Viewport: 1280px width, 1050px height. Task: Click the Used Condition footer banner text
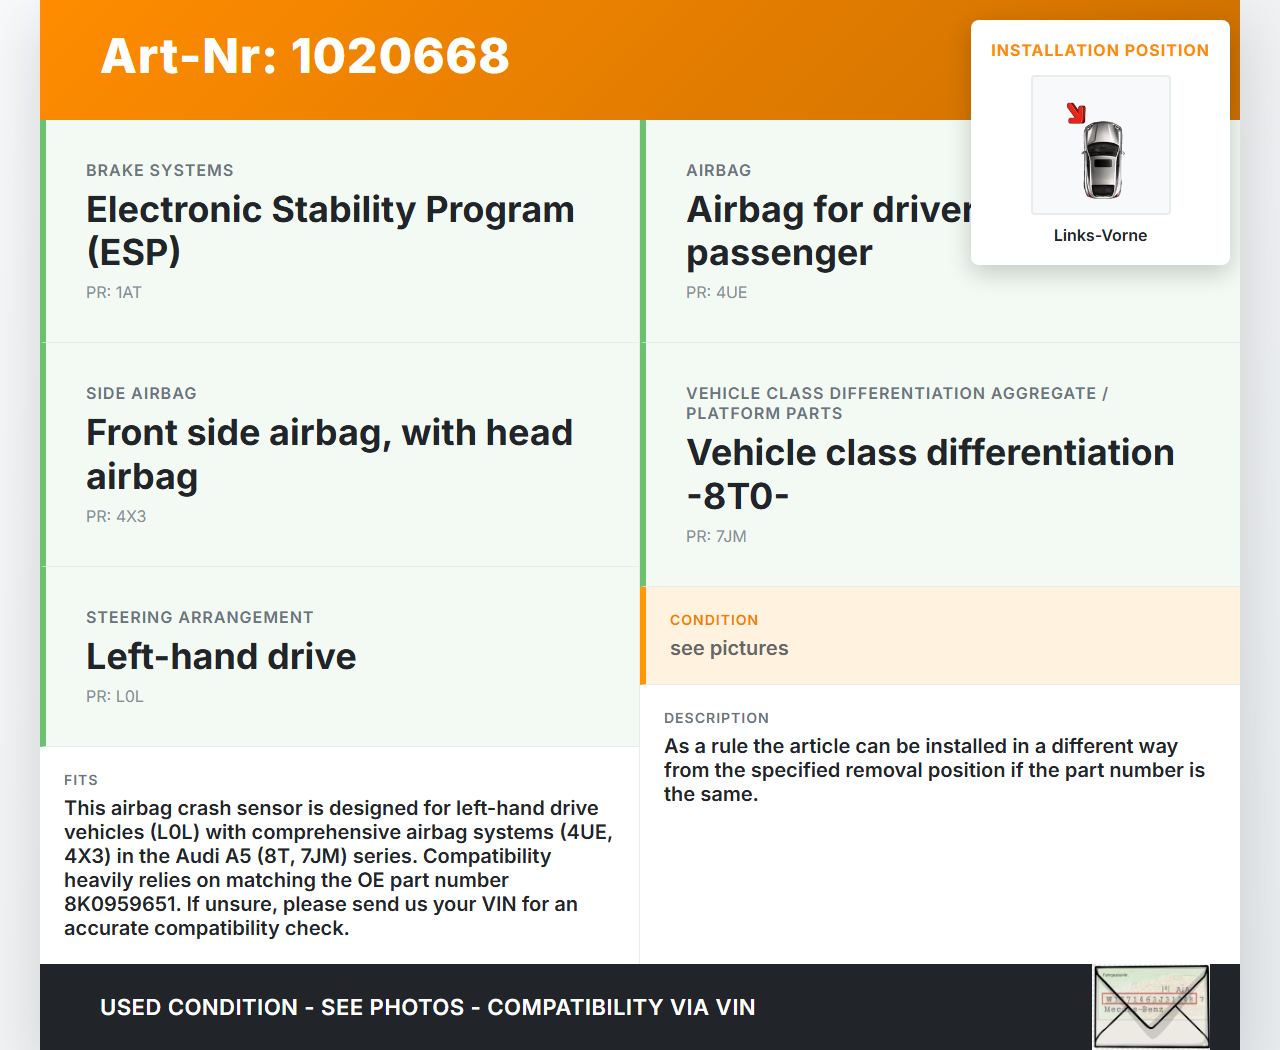point(427,1007)
